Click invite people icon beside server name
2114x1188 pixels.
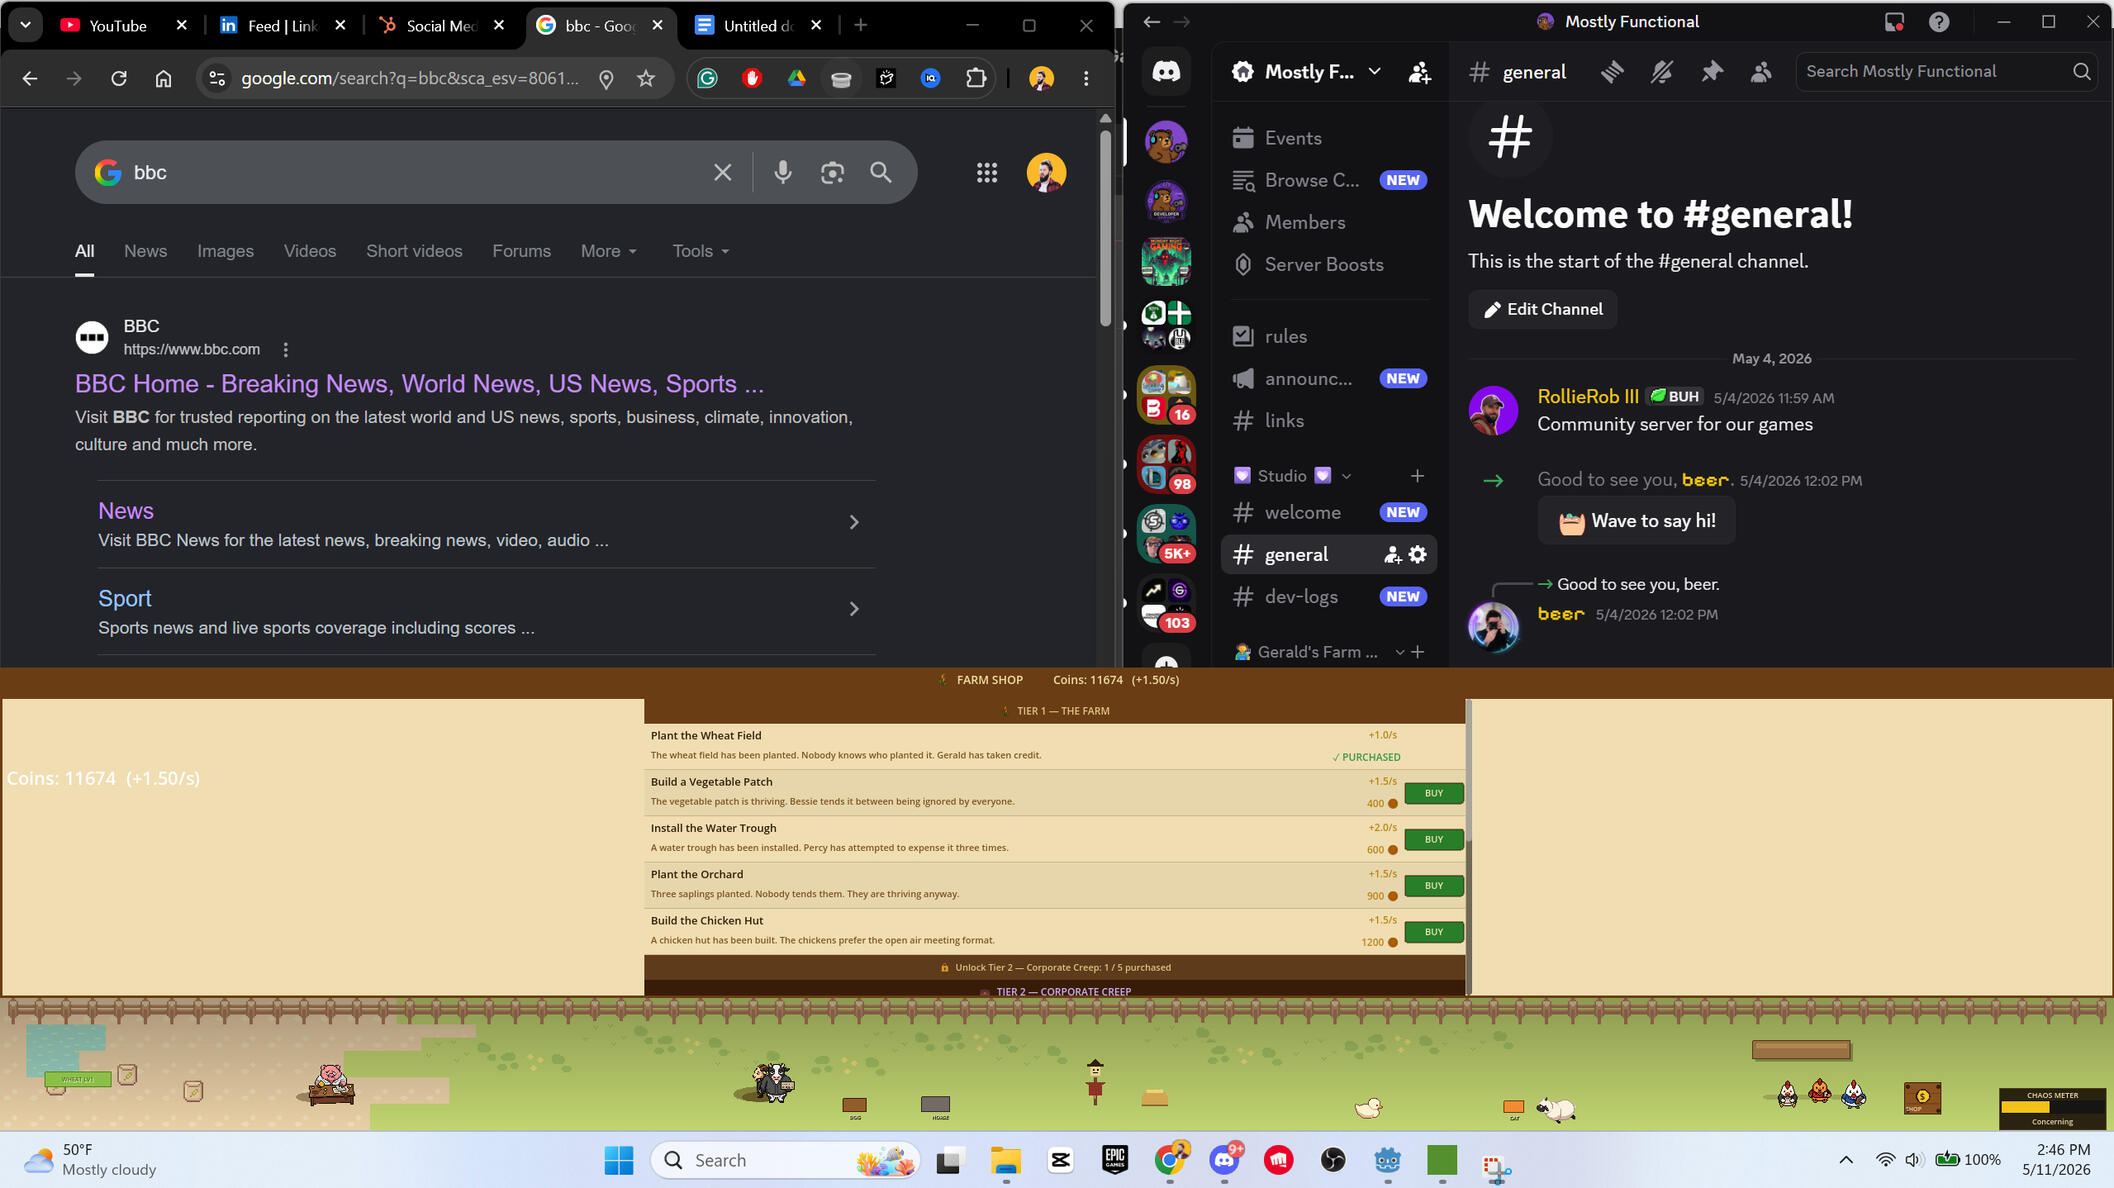point(1419,72)
